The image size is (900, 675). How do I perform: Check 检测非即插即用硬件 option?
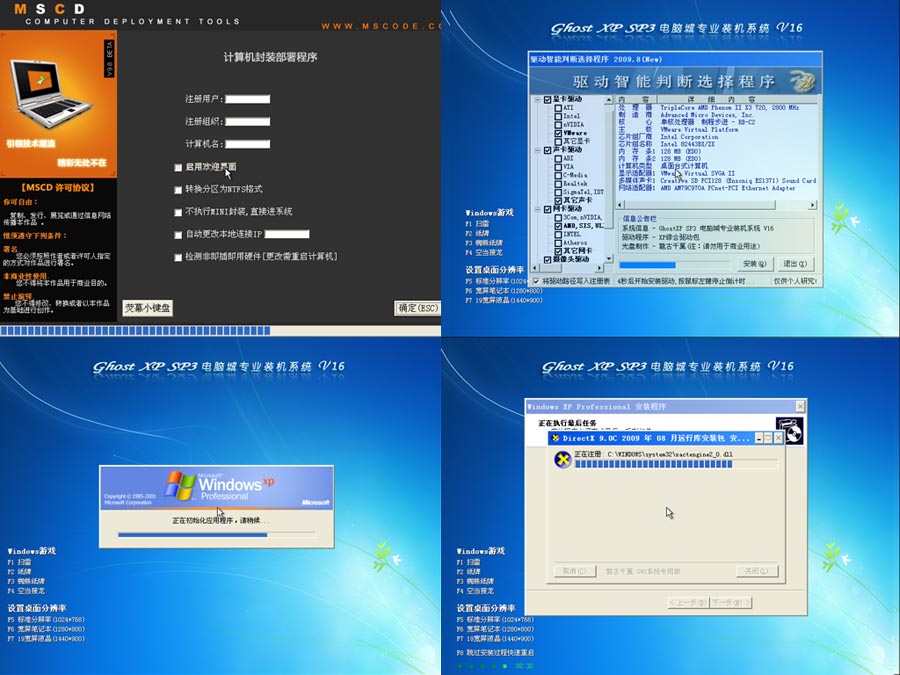point(178,257)
